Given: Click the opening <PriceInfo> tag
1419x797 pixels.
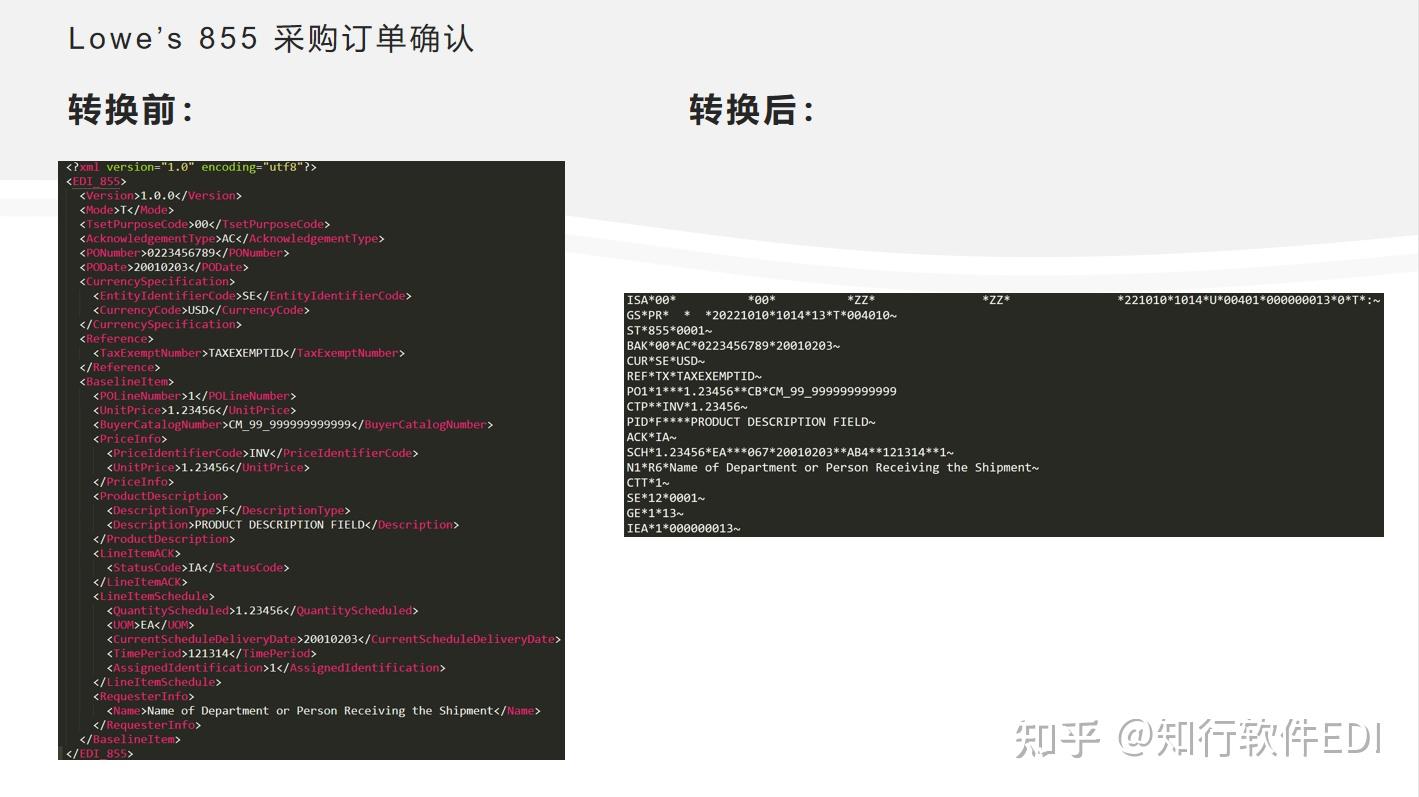Looking at the screenshot, I should [130, 439].
